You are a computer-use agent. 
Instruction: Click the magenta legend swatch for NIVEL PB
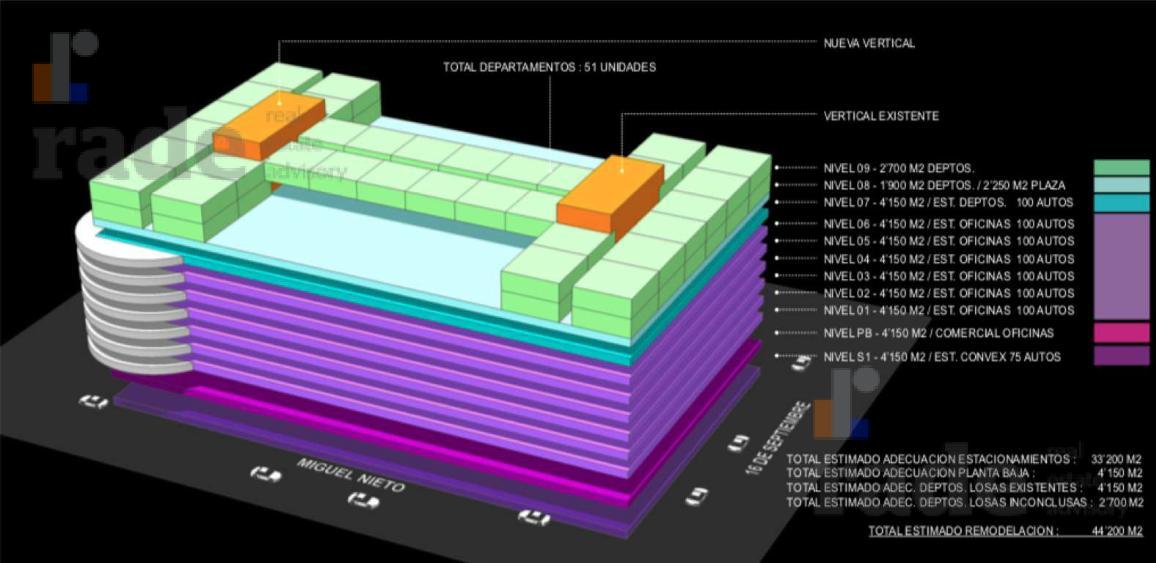[x=1121, y=332]
